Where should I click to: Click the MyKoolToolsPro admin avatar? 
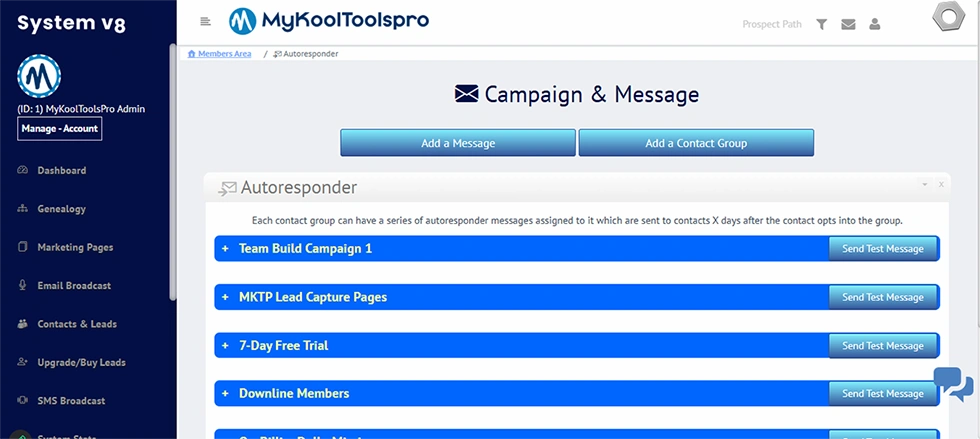[39, 76]
